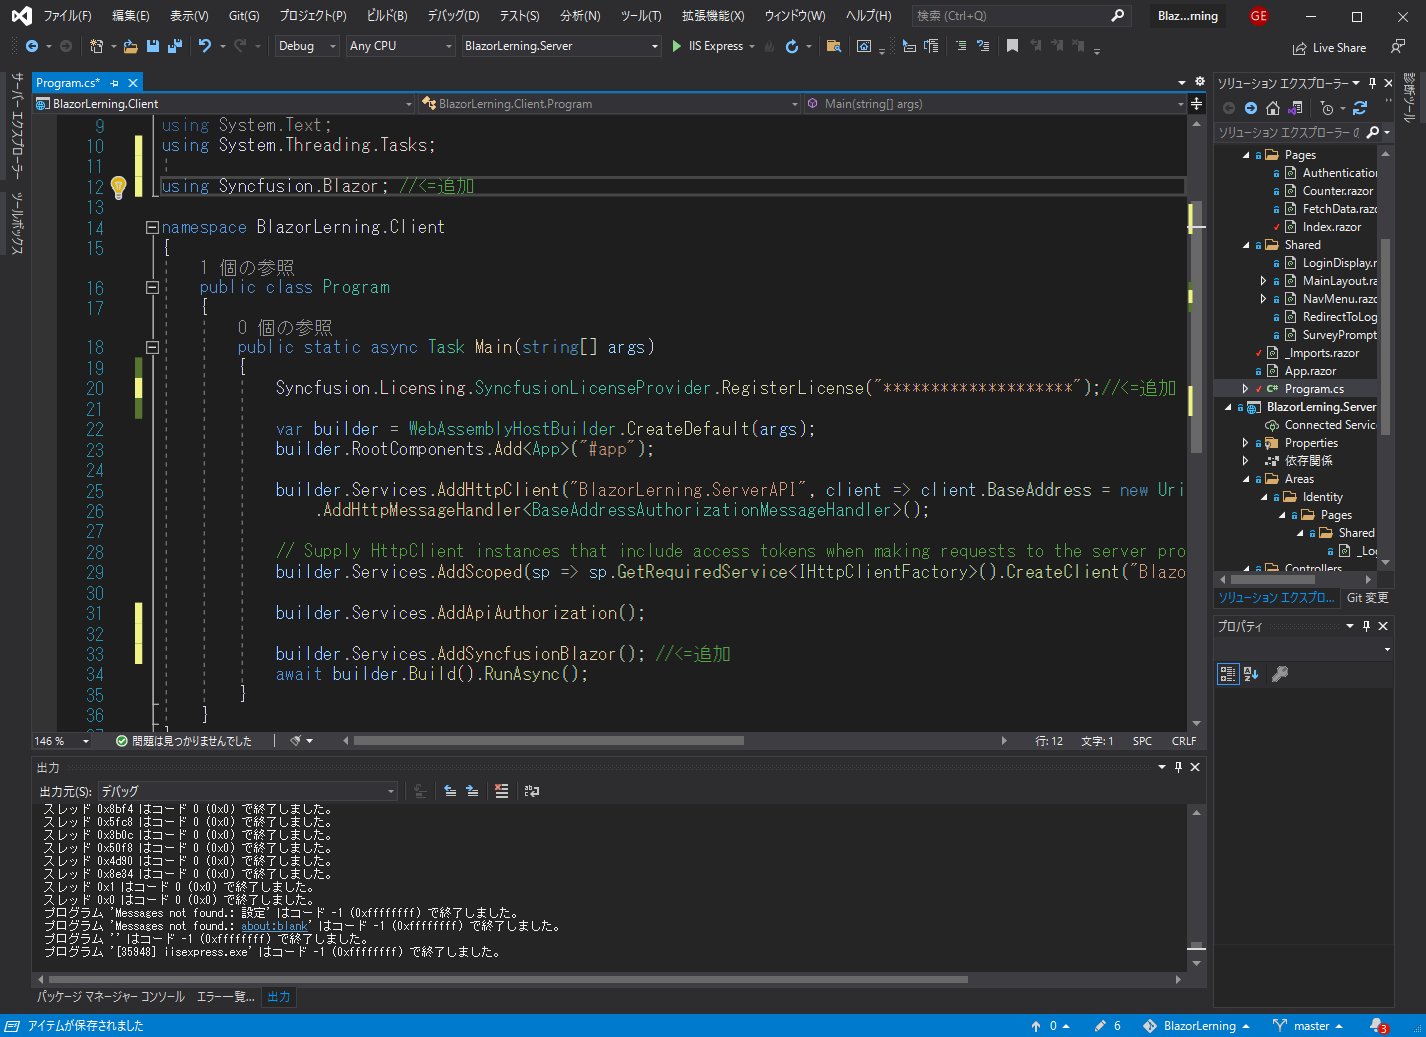Click the navigate backward arrow icon
Screen dimensions: 1426x1037
[x=32, y=46]
